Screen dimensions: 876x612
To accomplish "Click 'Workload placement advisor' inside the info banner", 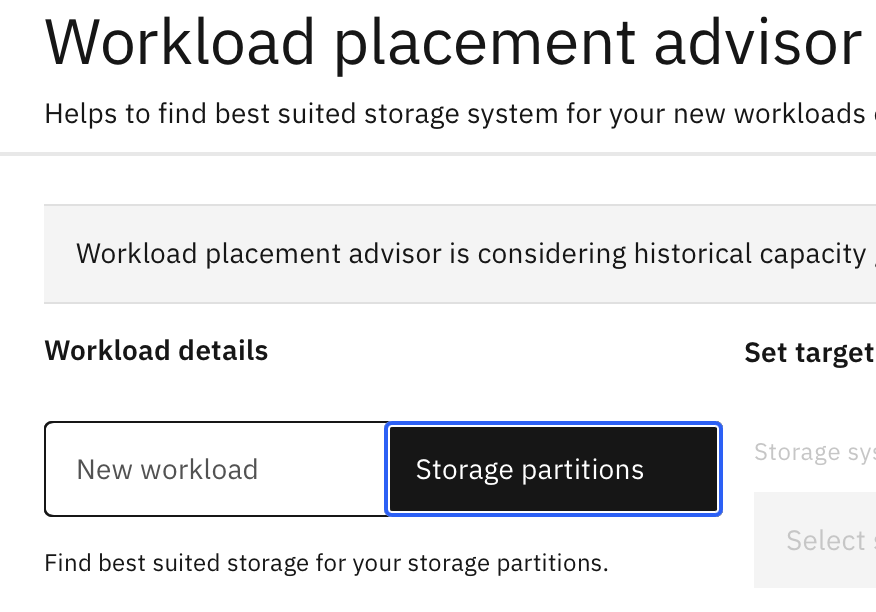I will click(x=259, y=254).
